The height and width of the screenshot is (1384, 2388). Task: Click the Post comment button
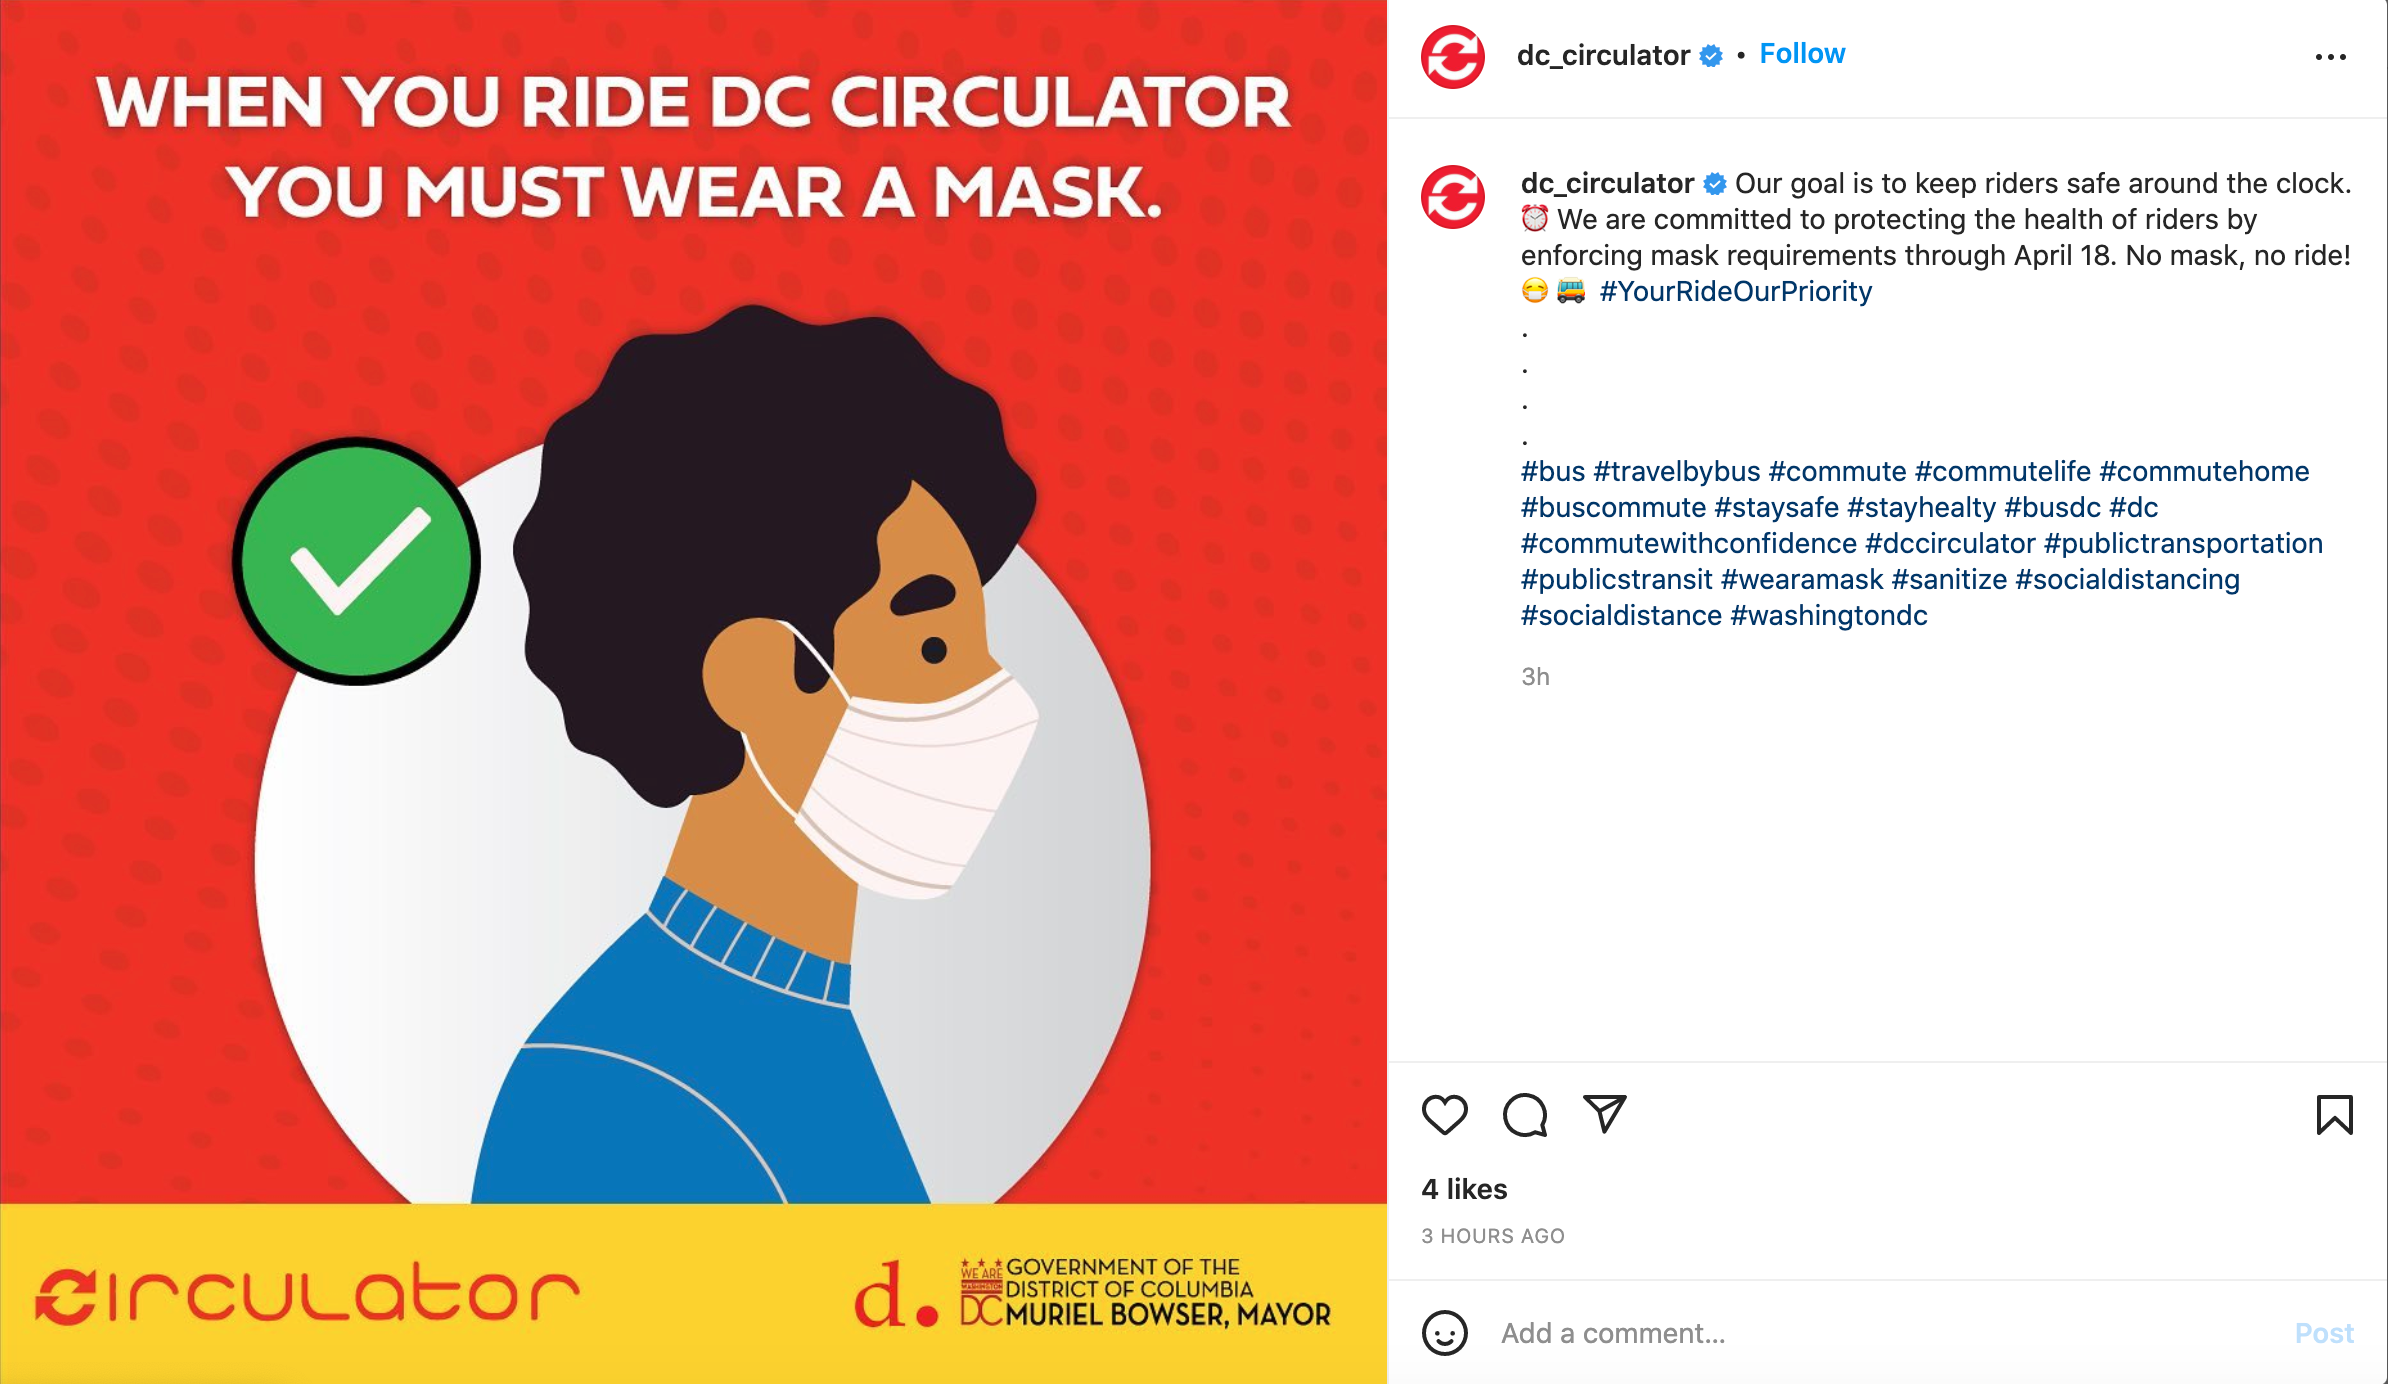point(2324,1333)
